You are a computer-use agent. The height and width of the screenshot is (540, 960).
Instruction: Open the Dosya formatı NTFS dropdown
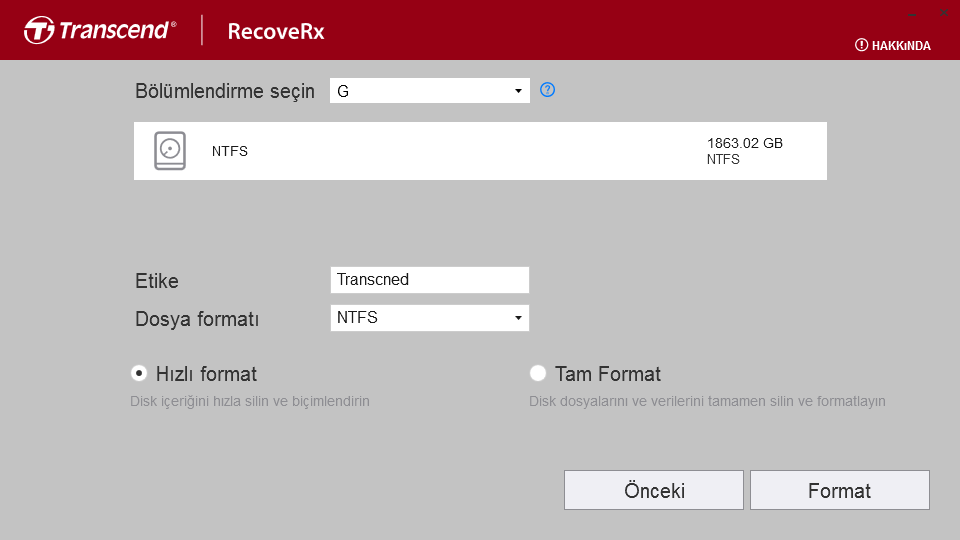[430, 318]
